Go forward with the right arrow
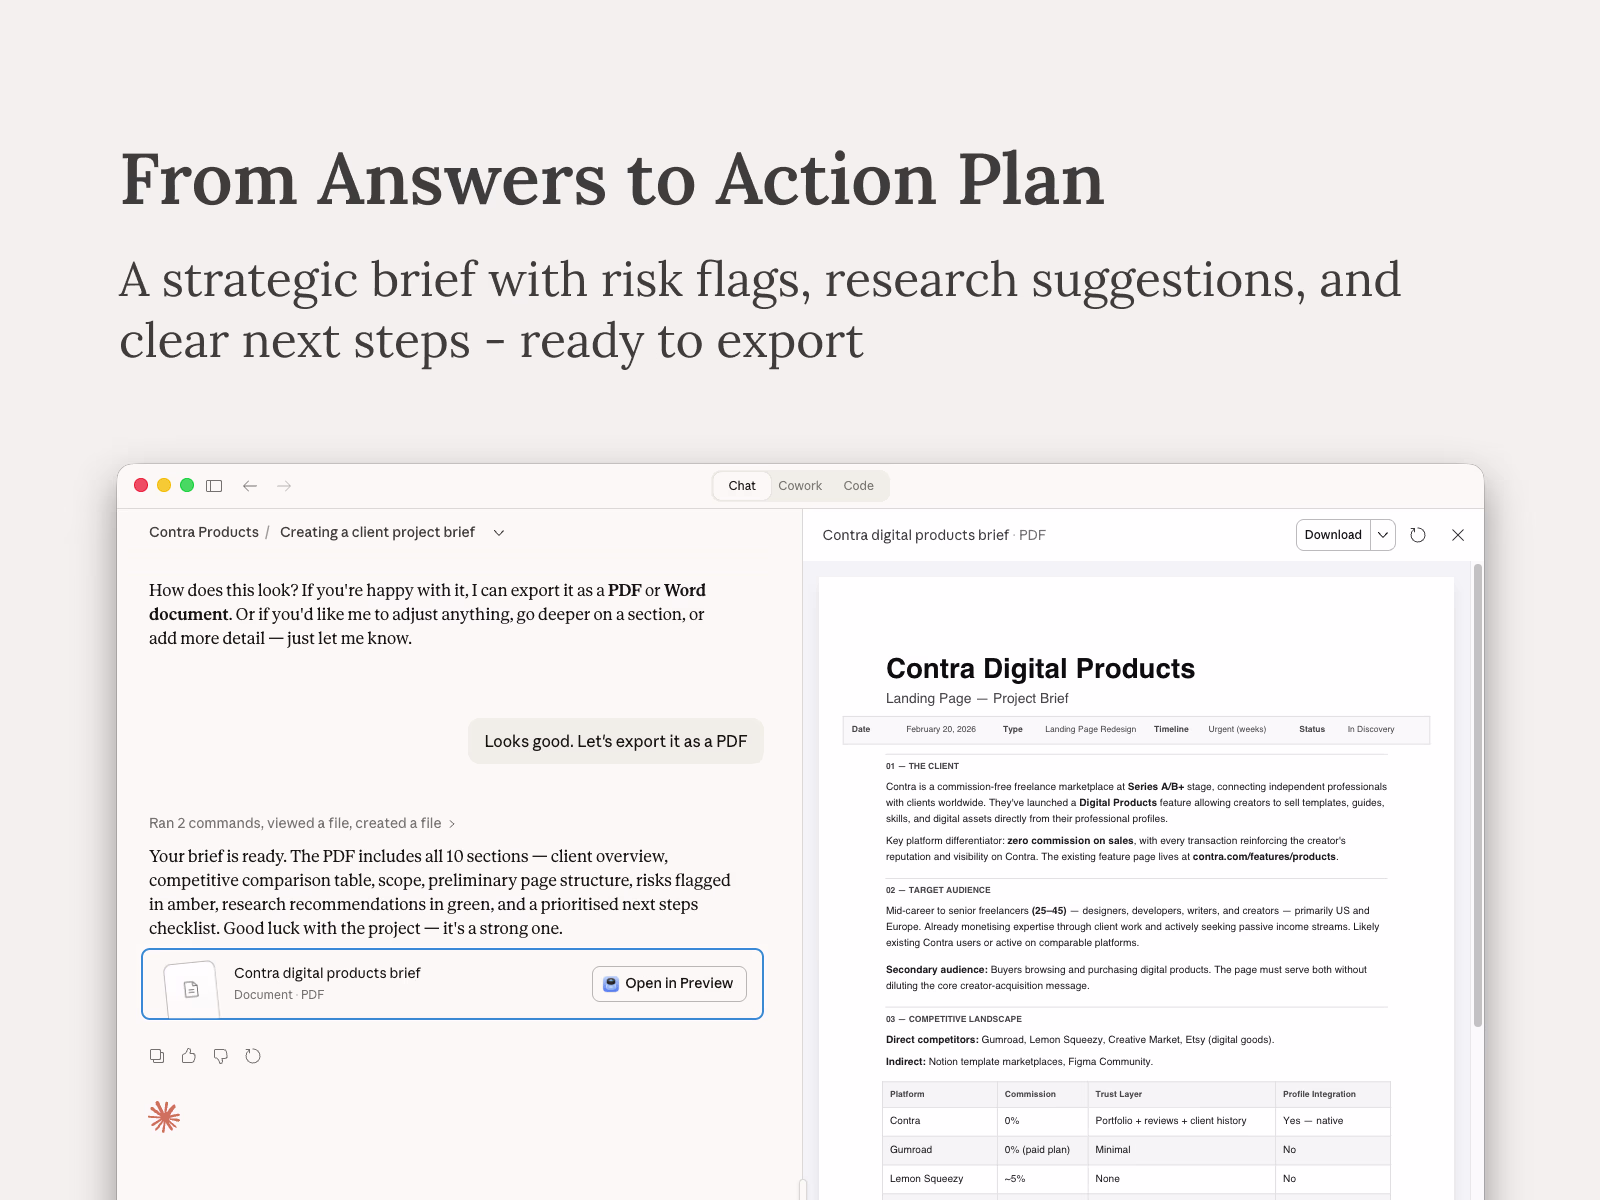The height and width of the screenshot is (1200, 1600). click(x=284, y=486)
